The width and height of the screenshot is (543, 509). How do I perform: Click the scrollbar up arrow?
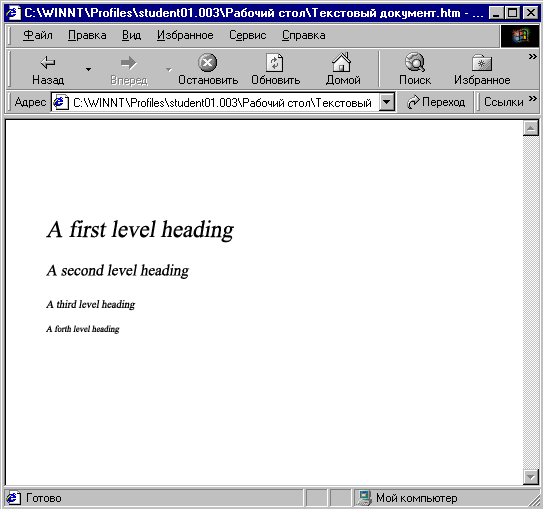click(530, 128)
